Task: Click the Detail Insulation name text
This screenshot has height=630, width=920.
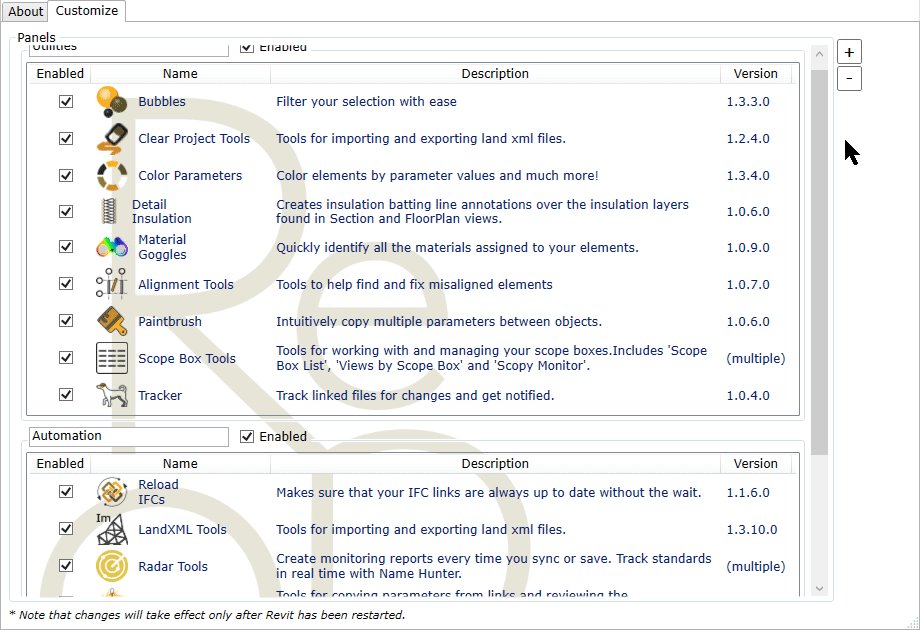Action: pyautogui.click(x=161, y=211)
